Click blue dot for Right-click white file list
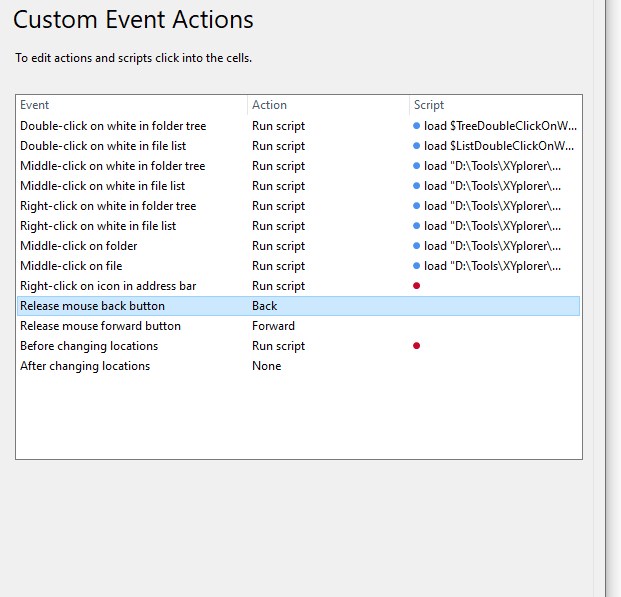This screenshot has width=621, height=597. [416, 226]
